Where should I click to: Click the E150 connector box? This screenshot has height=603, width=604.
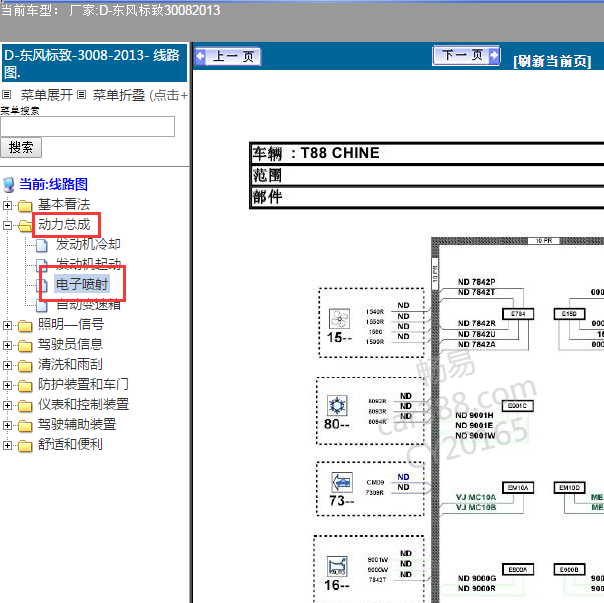pos(569,314)
